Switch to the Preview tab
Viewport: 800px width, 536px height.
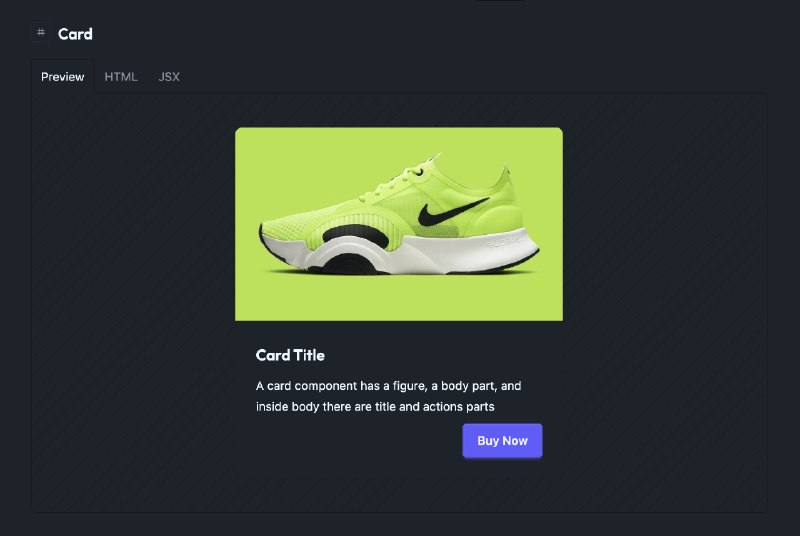coord(63,76)
